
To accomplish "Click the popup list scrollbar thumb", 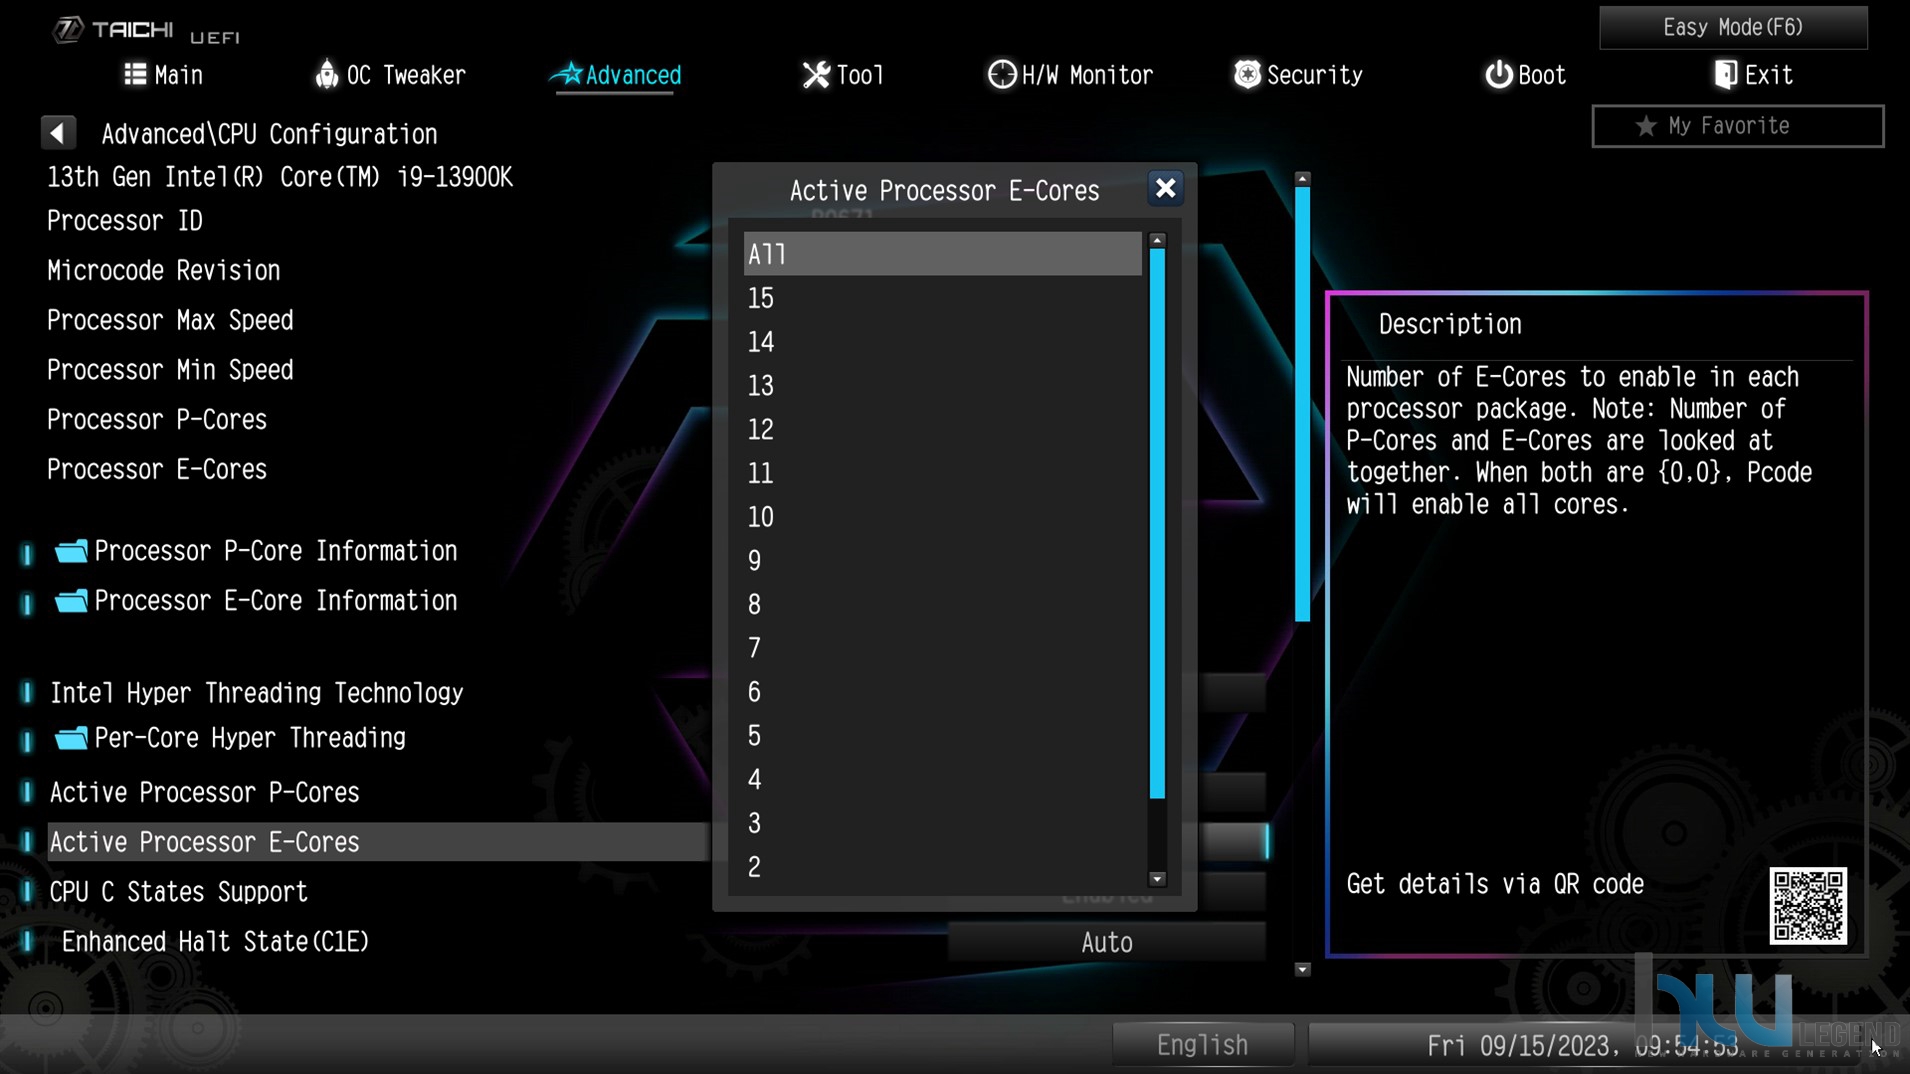I will [1157, 524].
